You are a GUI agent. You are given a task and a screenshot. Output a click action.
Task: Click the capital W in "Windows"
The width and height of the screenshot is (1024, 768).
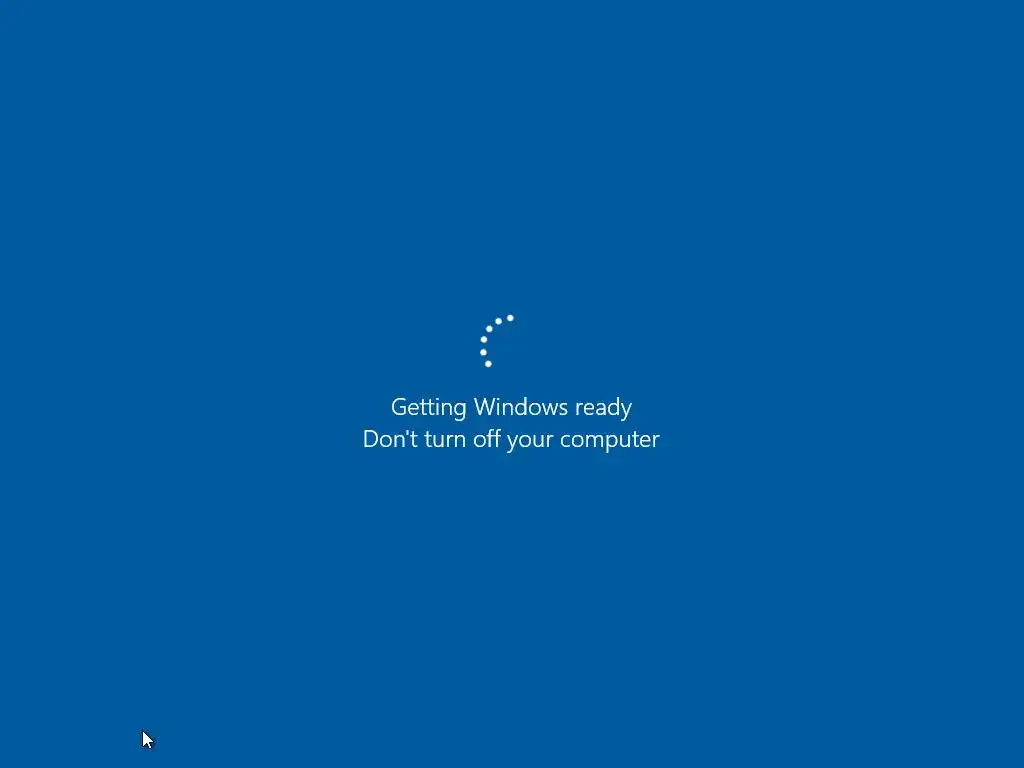(485, 407)
